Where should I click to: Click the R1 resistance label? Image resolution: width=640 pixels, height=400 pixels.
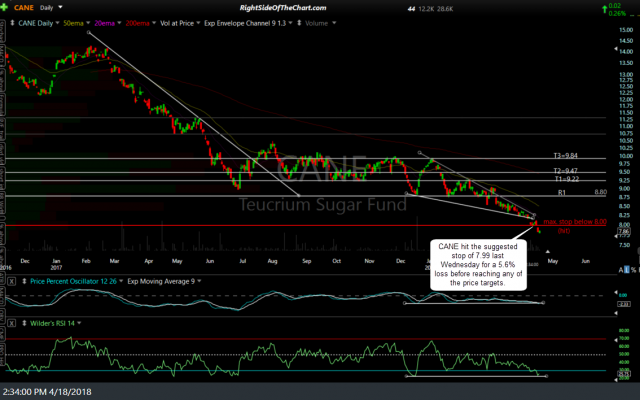point(562,192)
